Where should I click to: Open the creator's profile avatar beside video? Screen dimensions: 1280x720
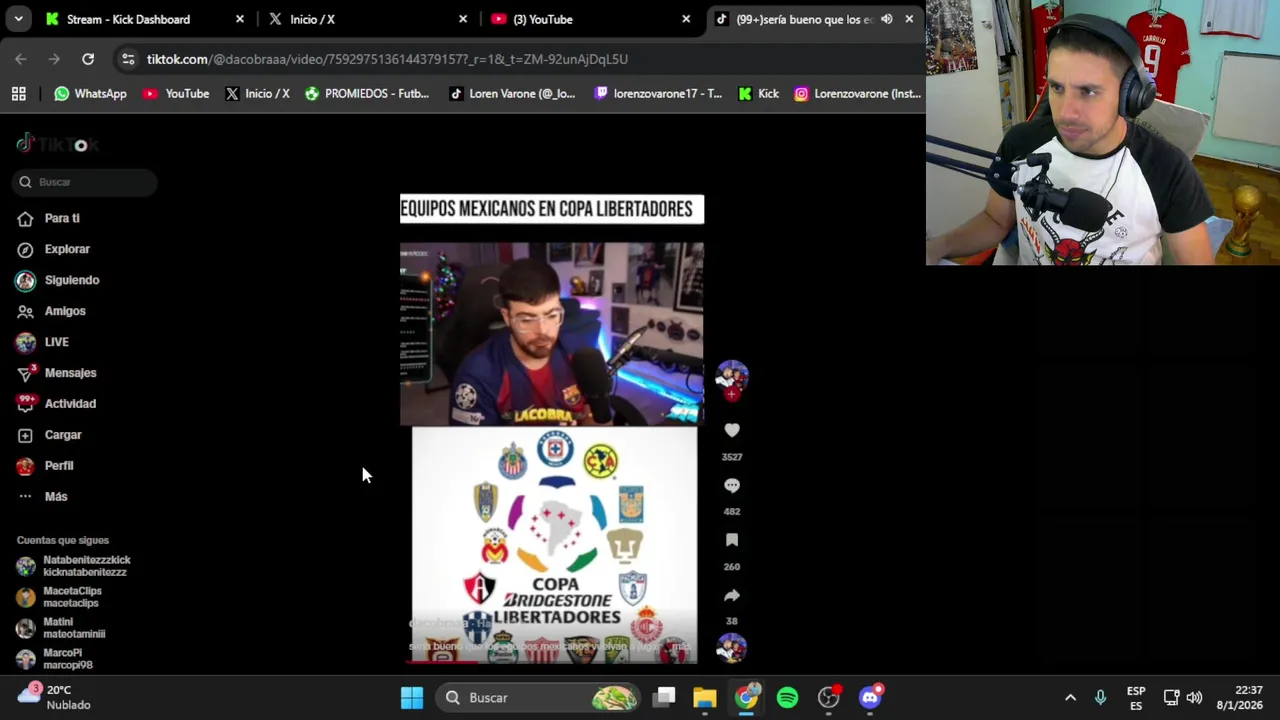pos(732,377)
